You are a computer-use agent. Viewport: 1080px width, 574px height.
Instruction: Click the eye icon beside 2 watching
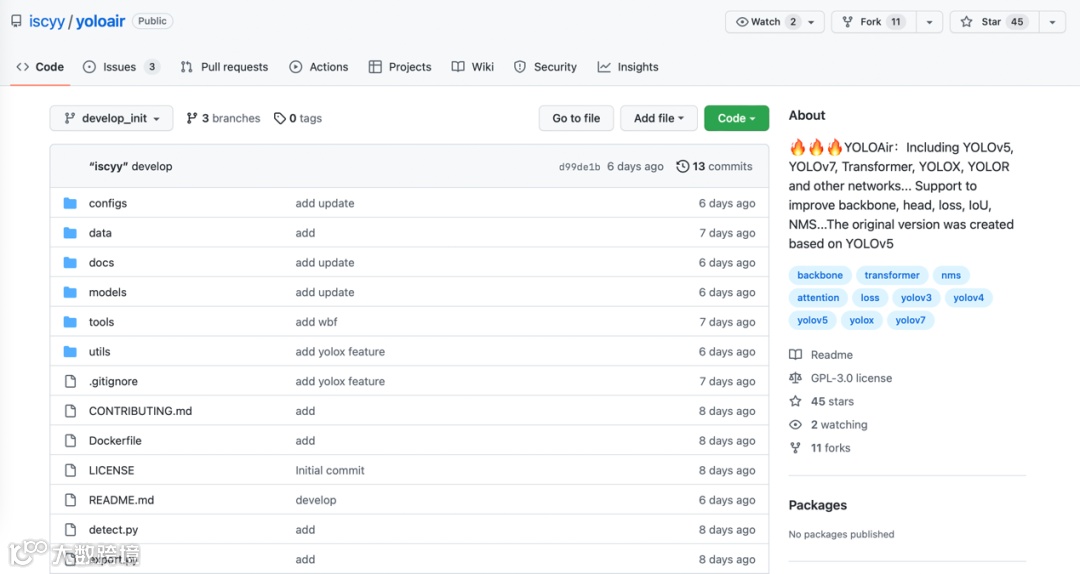[x=796, y=424]
